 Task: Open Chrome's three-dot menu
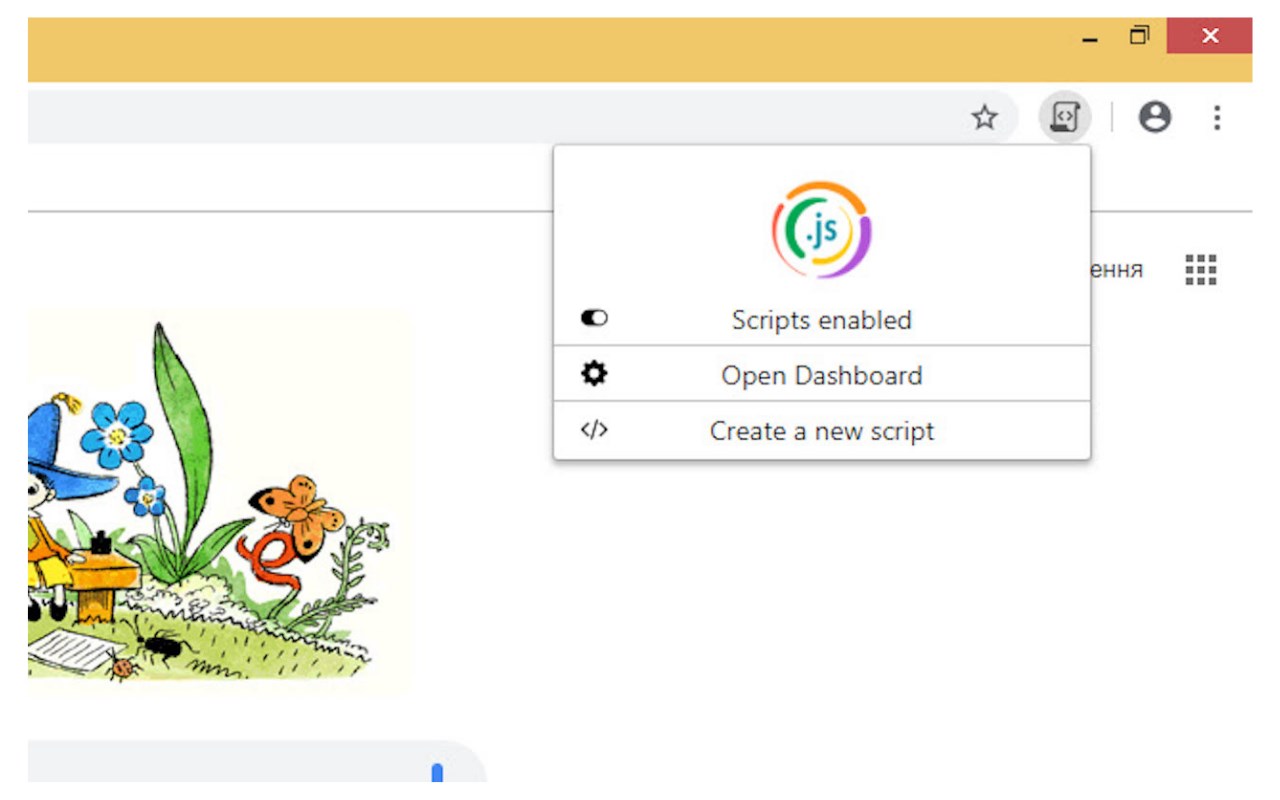point(1217,118)
